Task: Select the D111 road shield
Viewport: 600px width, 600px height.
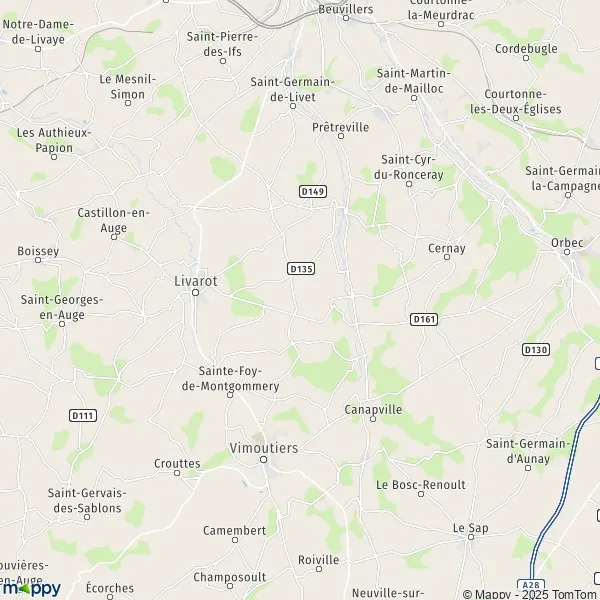Action: pos(83,416)
